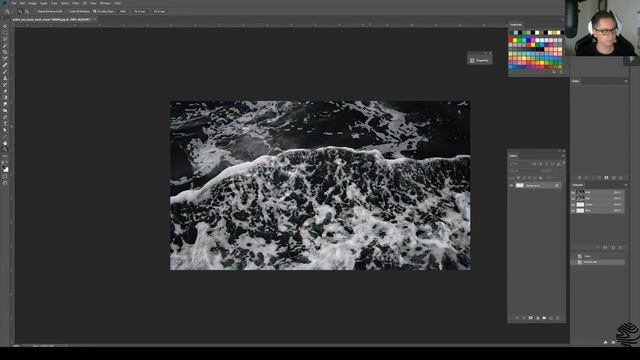The height and width of the screenshot is (360, 640).
Task: Open the File menu
Action: 13,3
